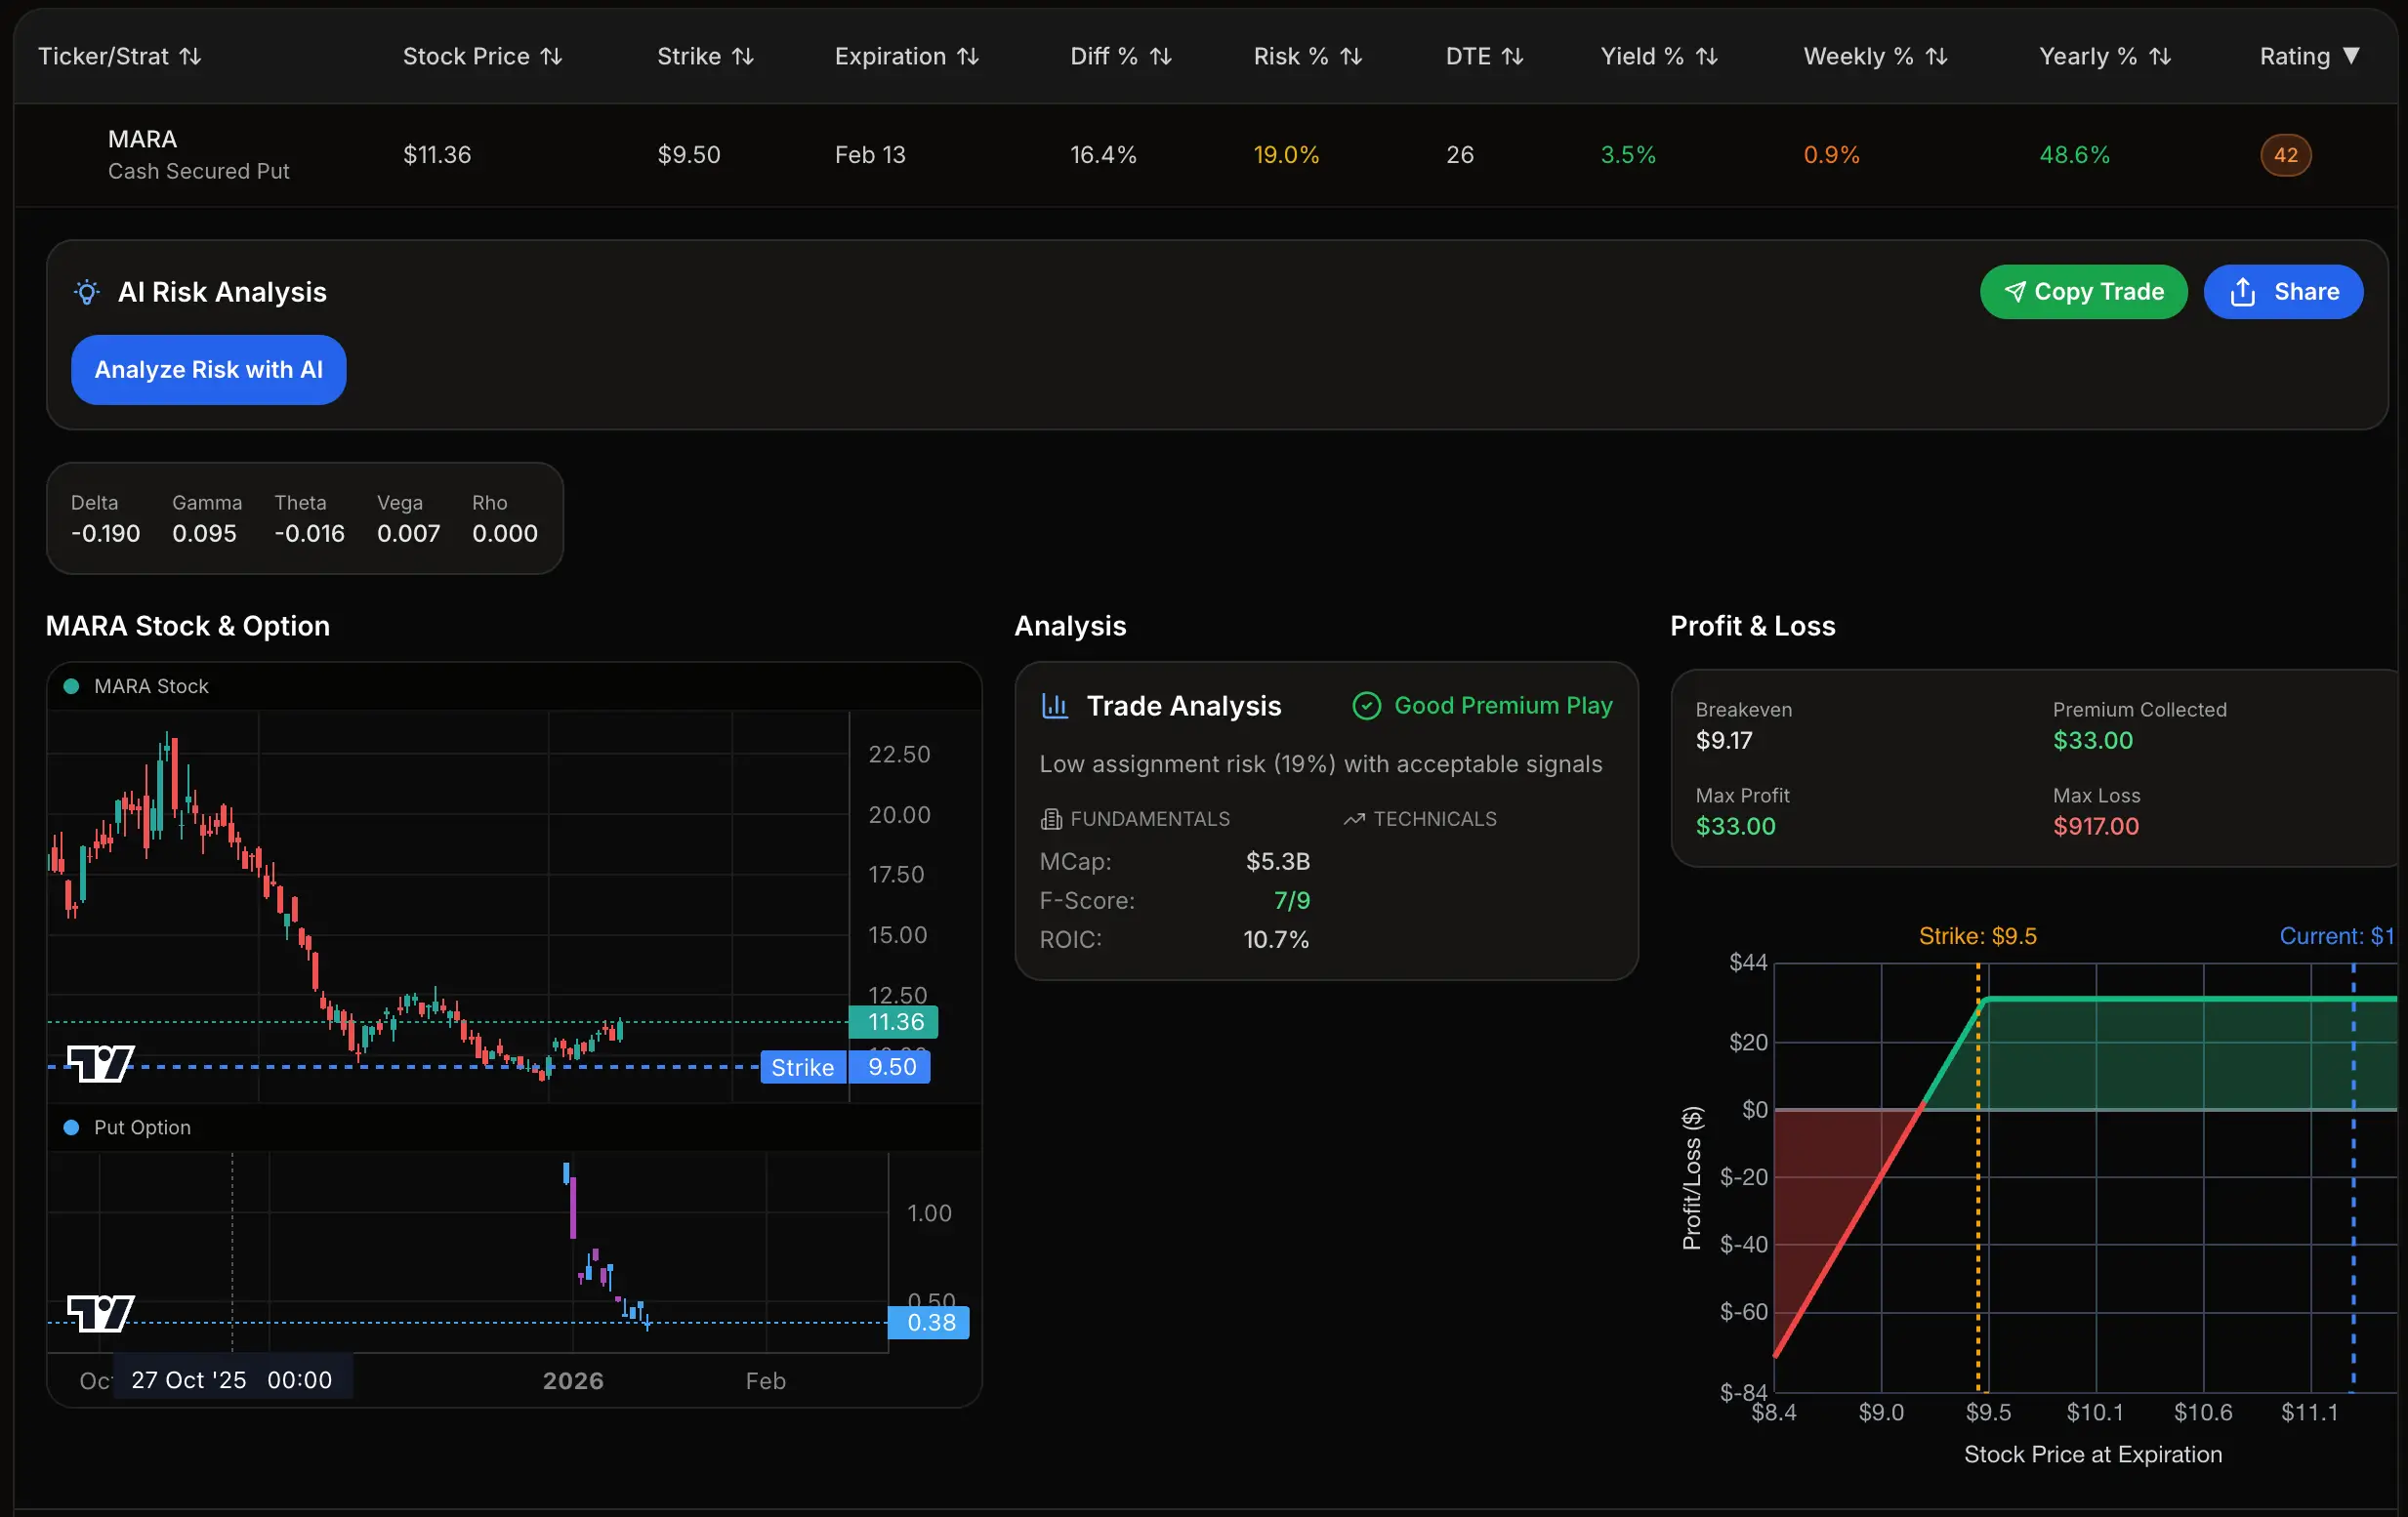Click the Good Premium Play label

pos(1503,706)
